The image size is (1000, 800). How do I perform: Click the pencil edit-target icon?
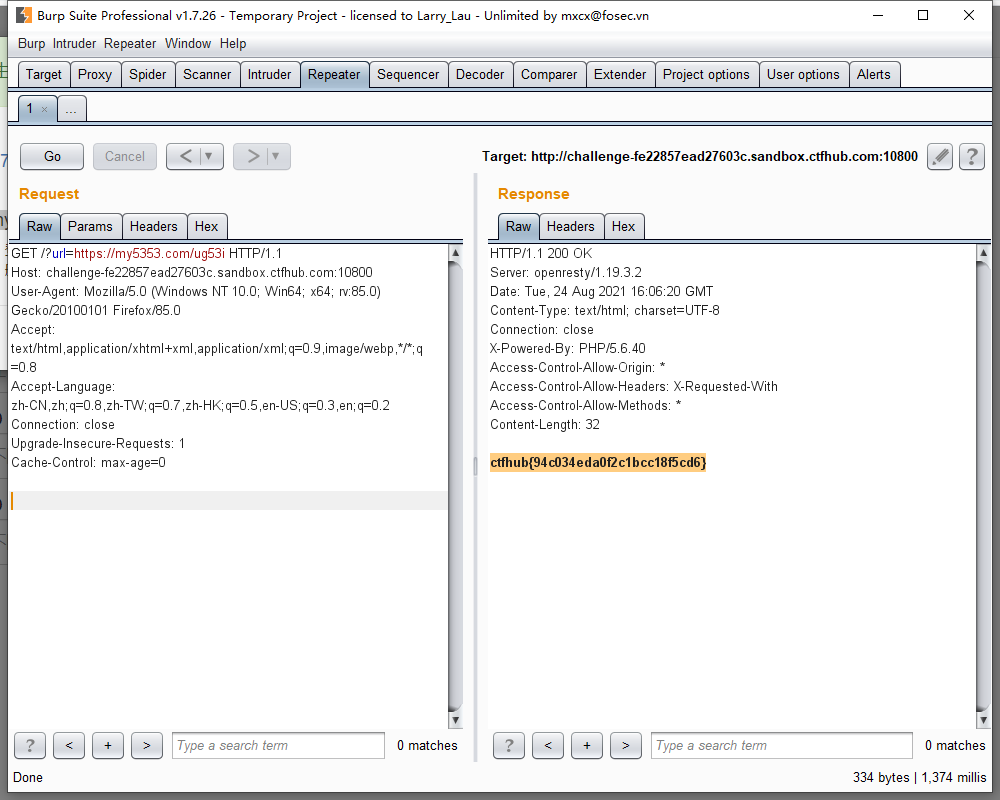[940, 156]
